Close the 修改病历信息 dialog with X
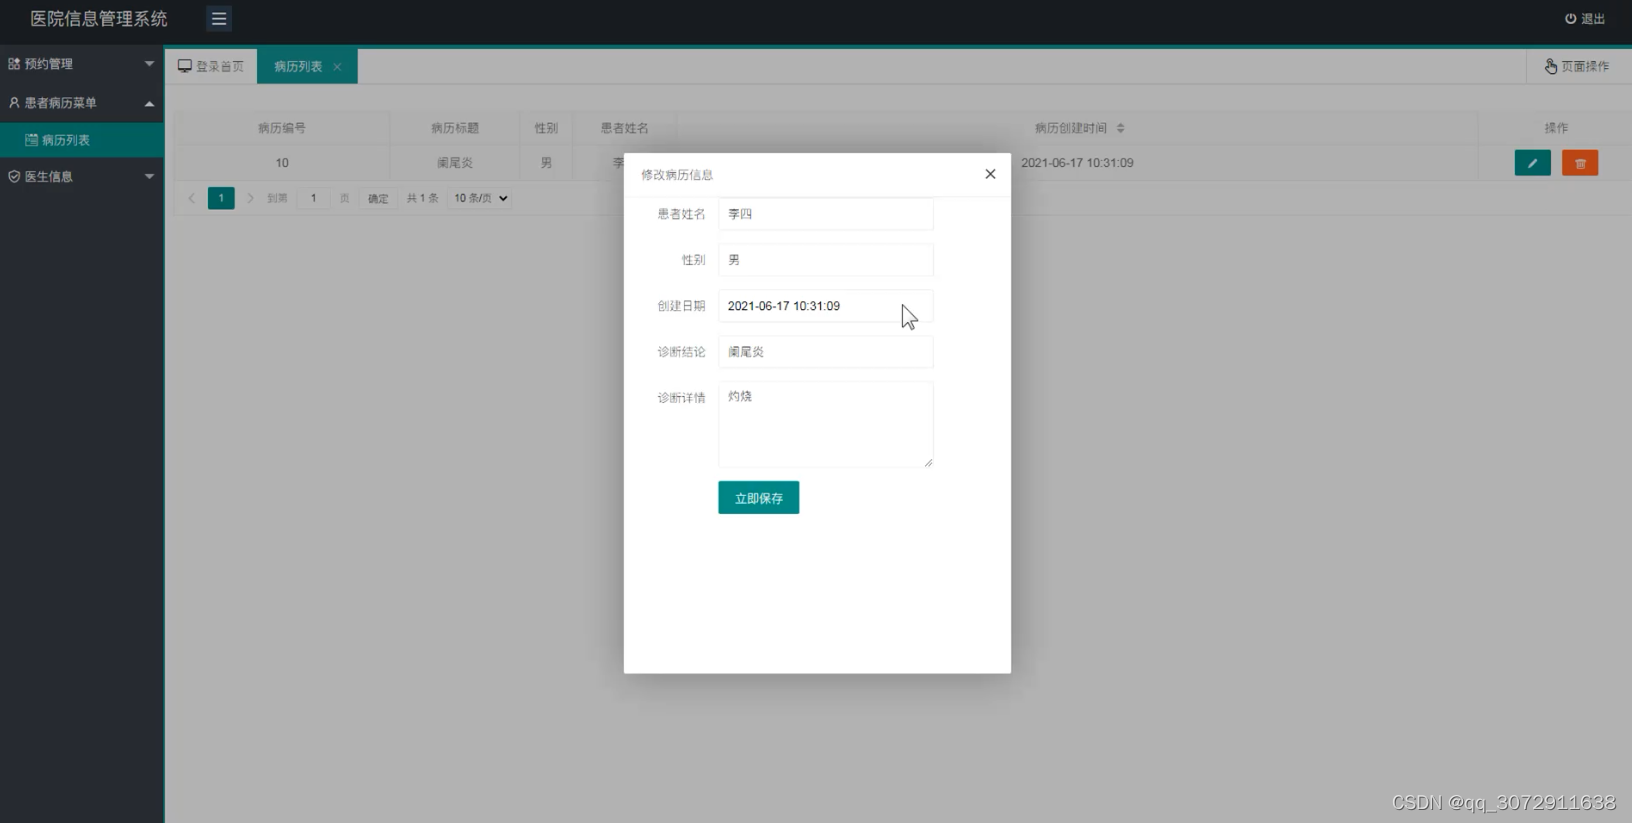The height and width of the screenshot is (823, 1632). (x=990, y=174)
